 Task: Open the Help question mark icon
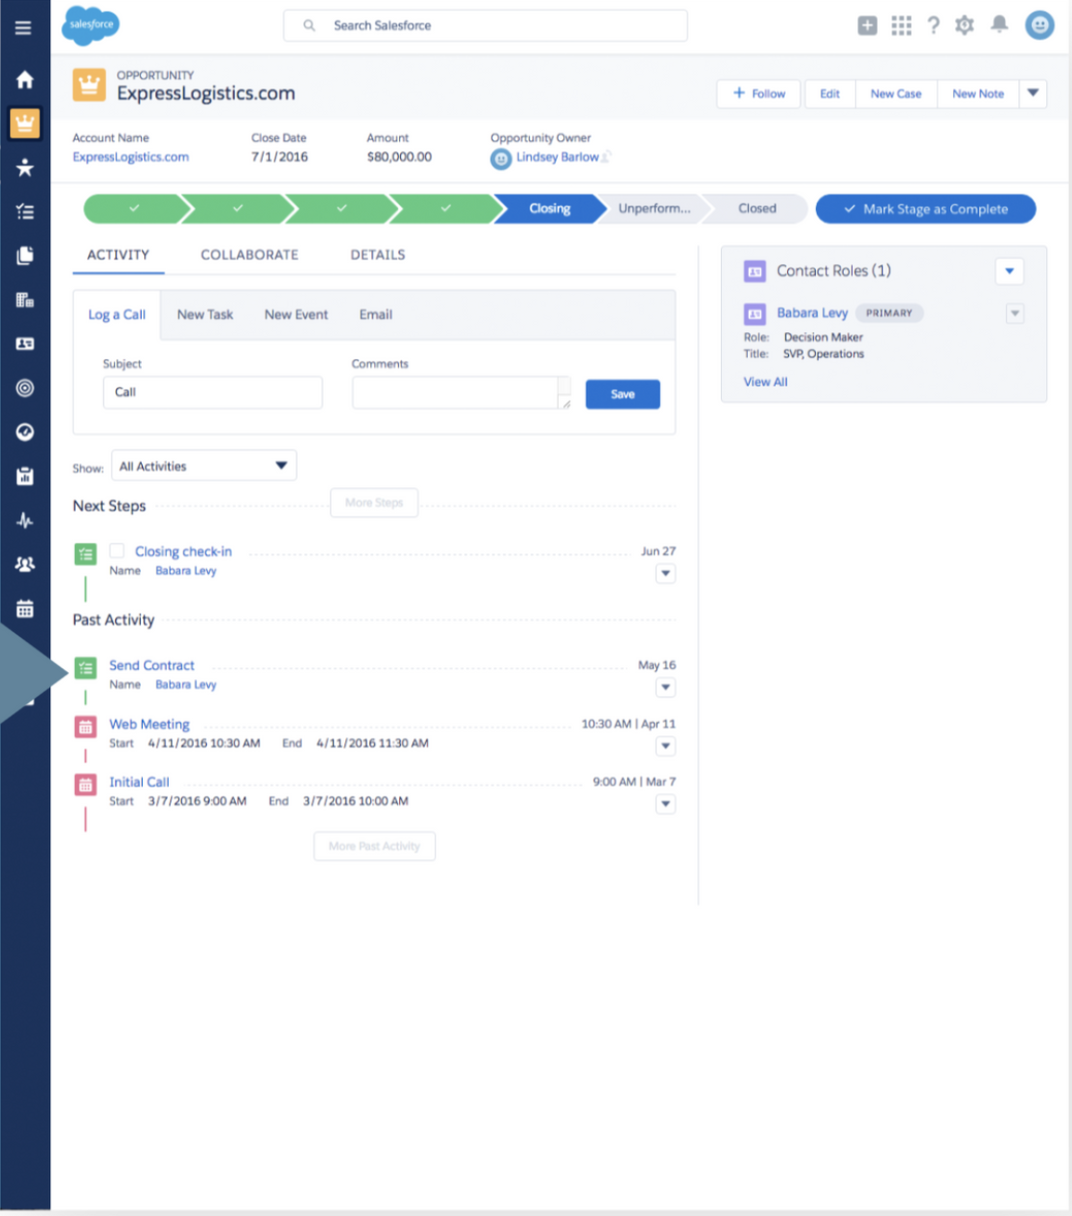point(933,26)
